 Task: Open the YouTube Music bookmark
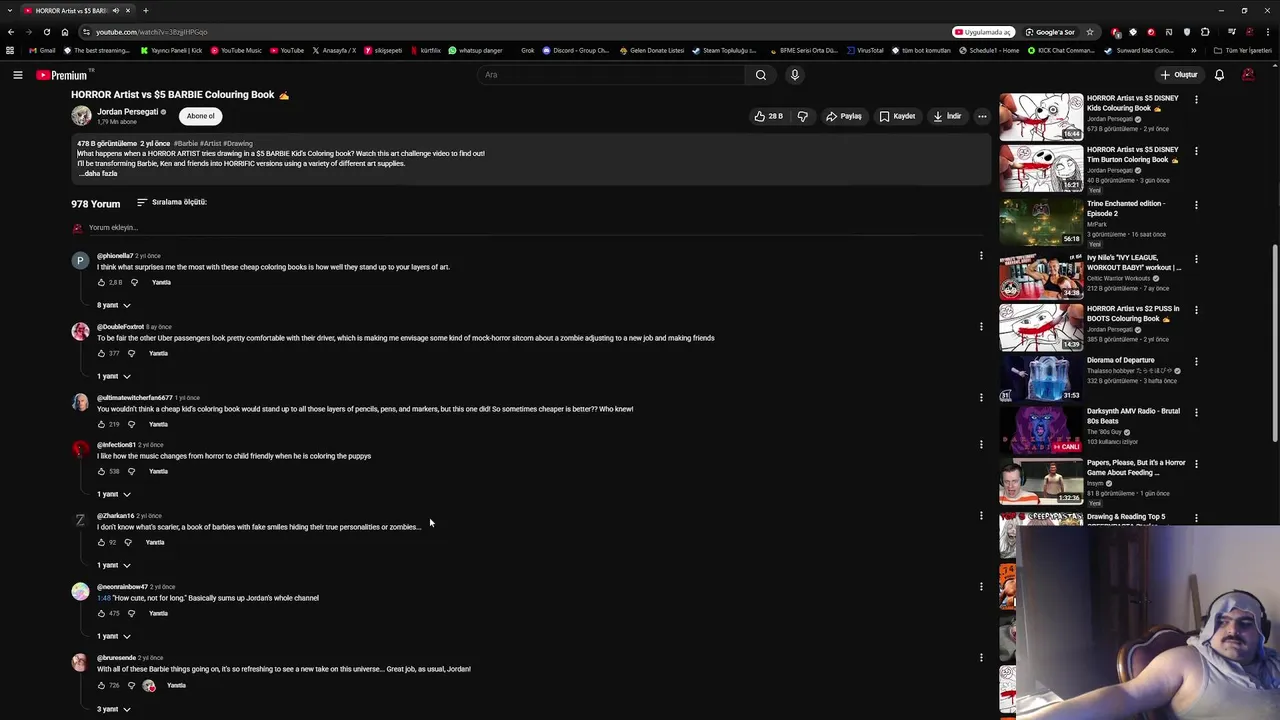pos(235,50)
